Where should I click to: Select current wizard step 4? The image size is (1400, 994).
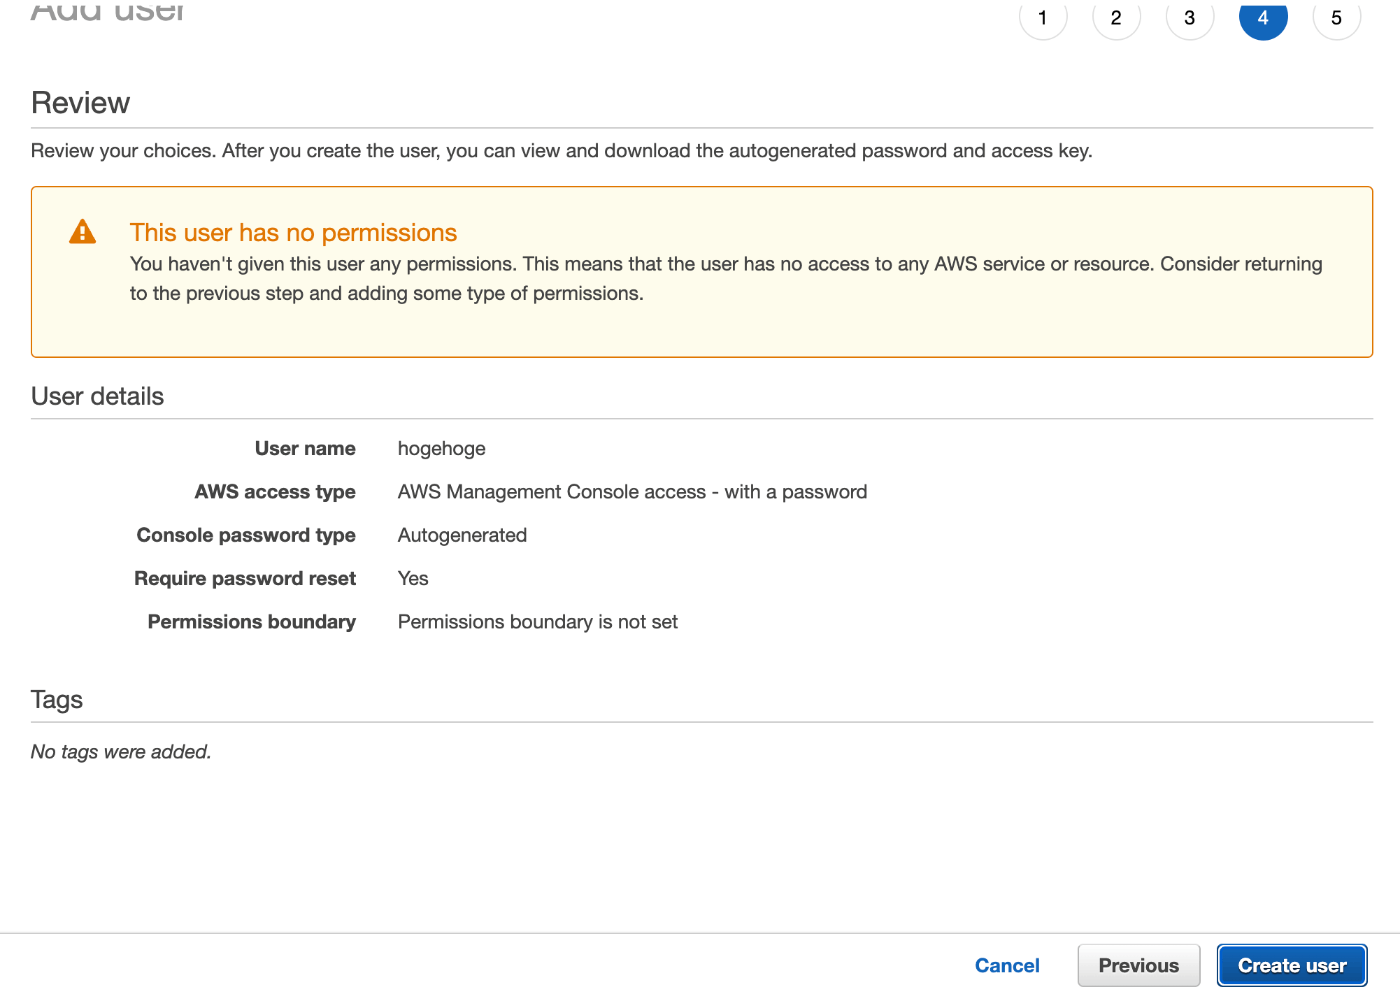coord(1263,17)
